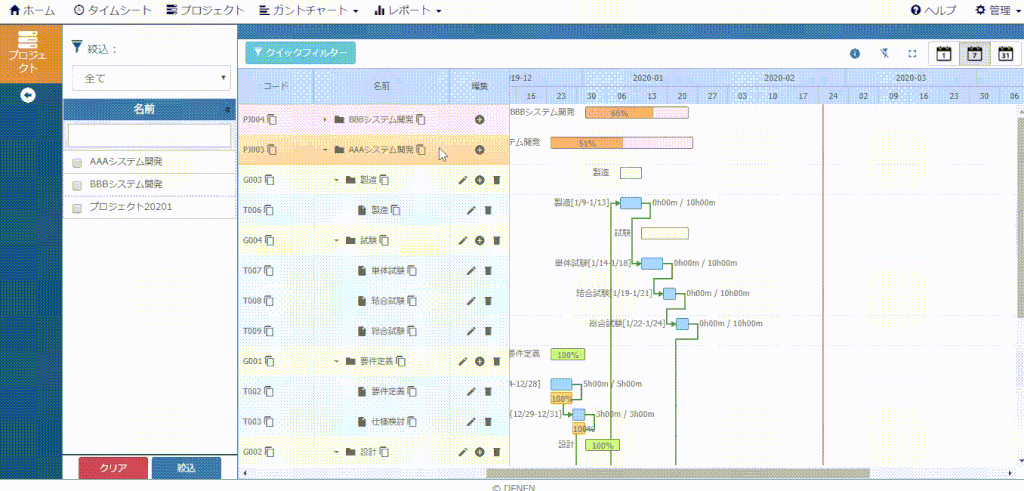The height and width of the screenshot is (491, 1024).
Task: Collapse the 試験 group G004
Action: tap(338, 240)
